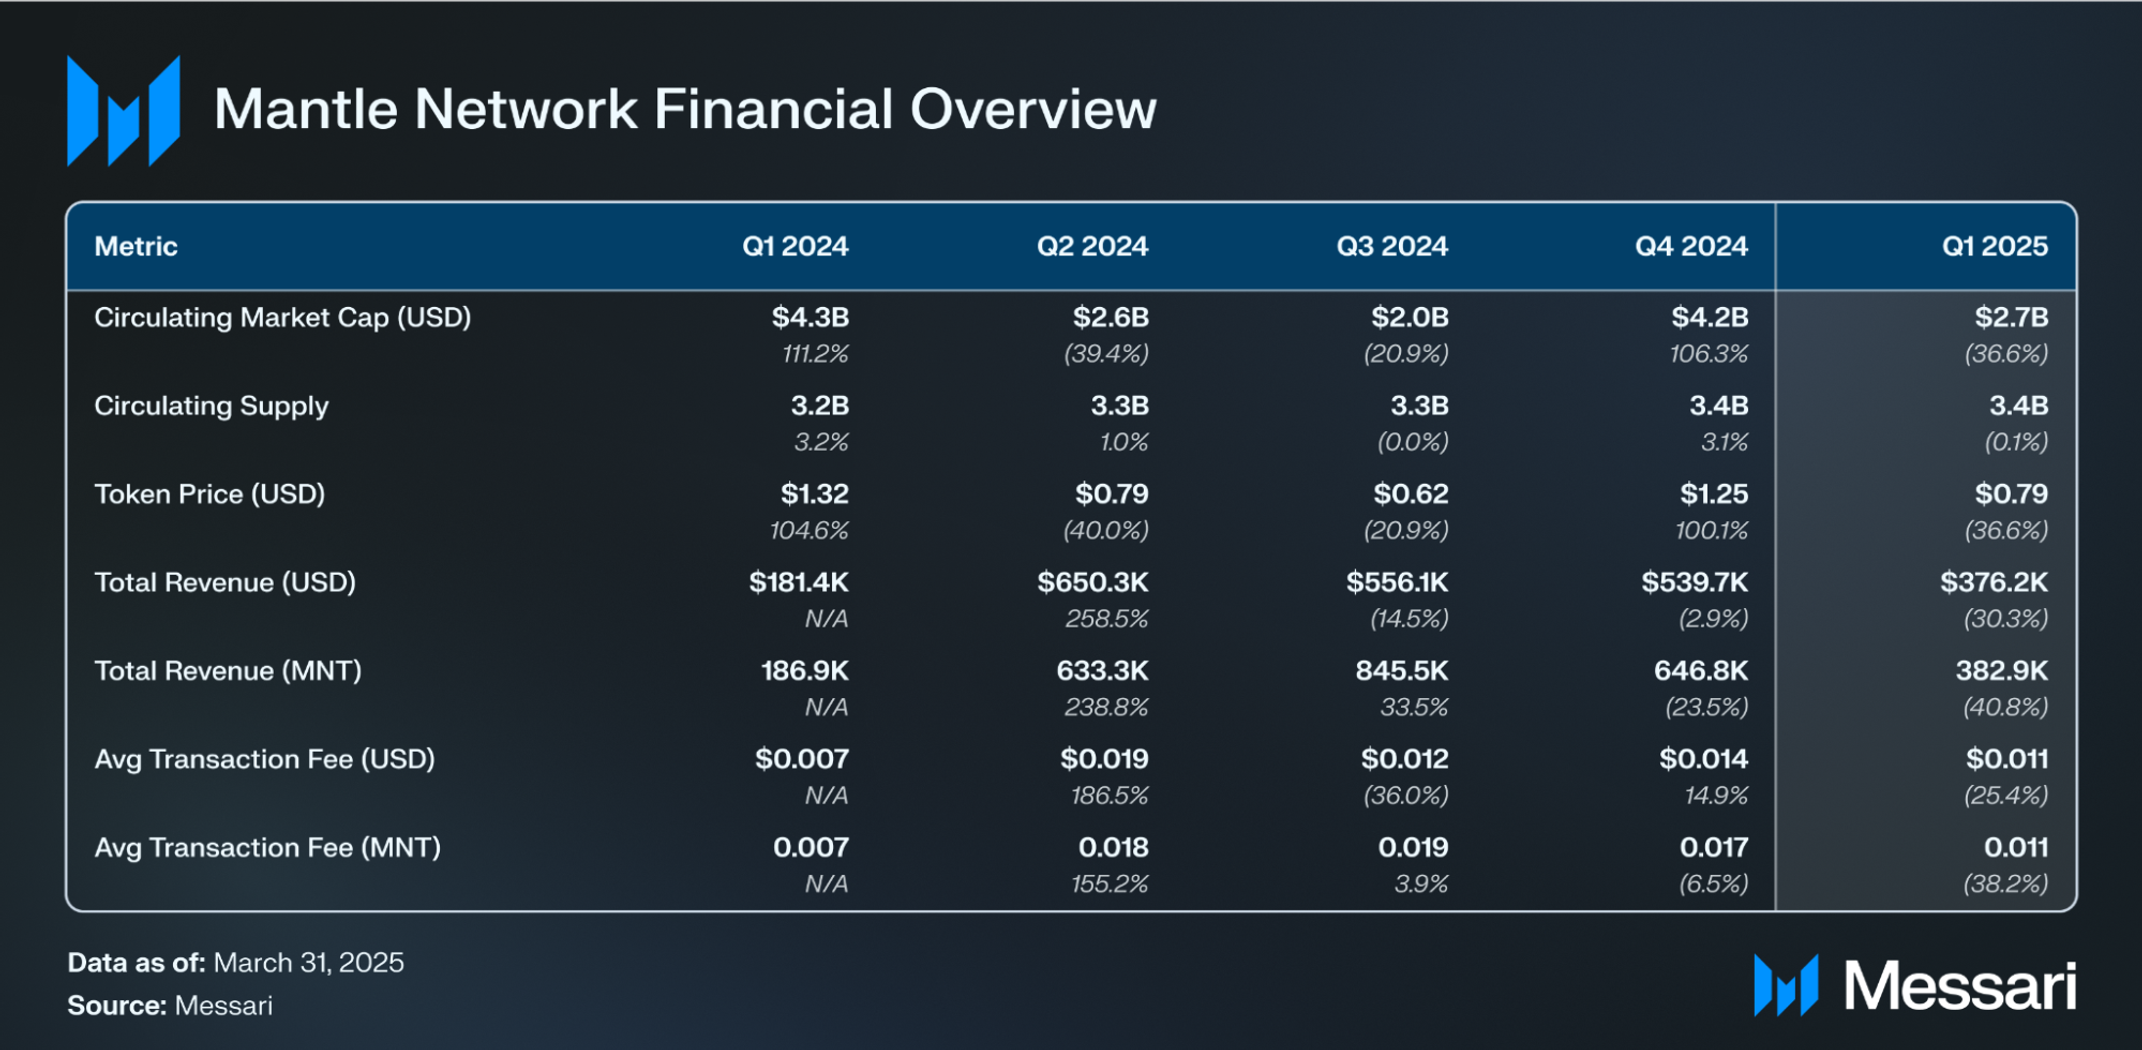
Task: Click the Messari logo beside the title
Action: tap(123, 110)
